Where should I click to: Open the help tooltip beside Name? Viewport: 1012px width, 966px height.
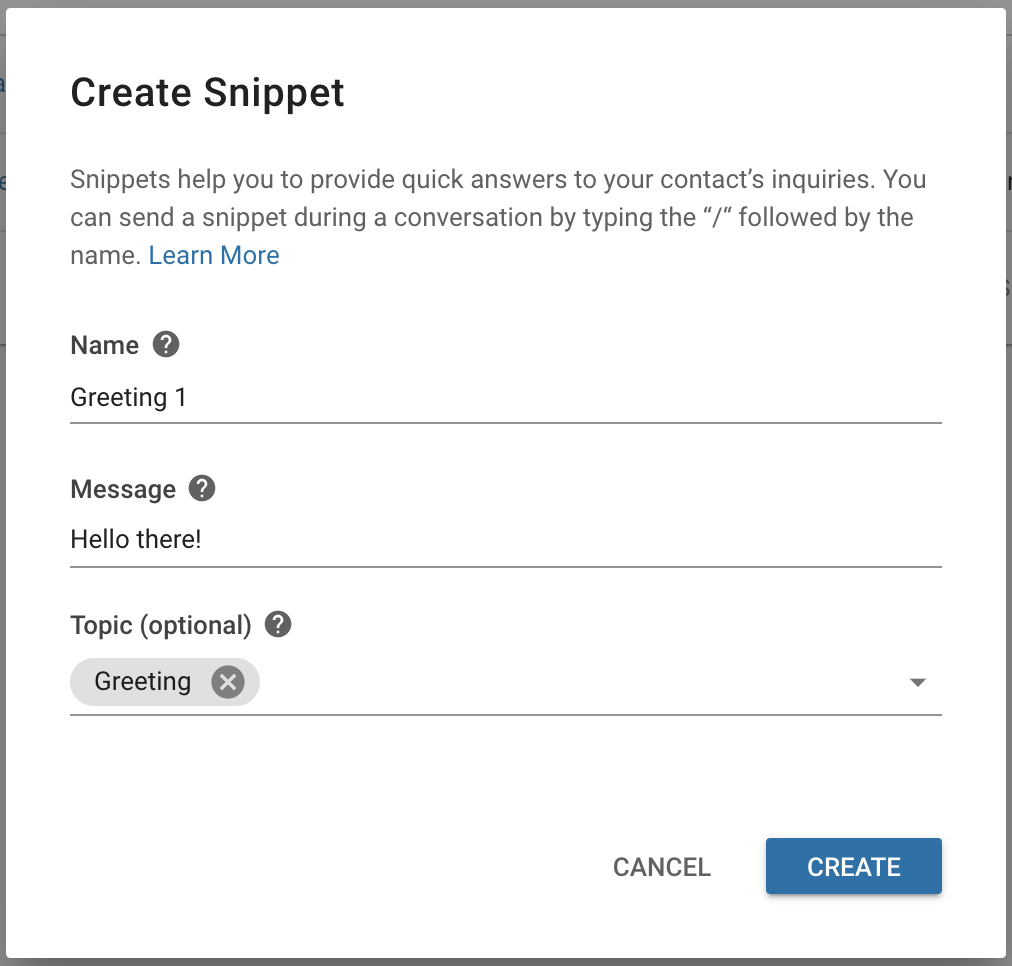pyautogui.click(x=166, y=345)
